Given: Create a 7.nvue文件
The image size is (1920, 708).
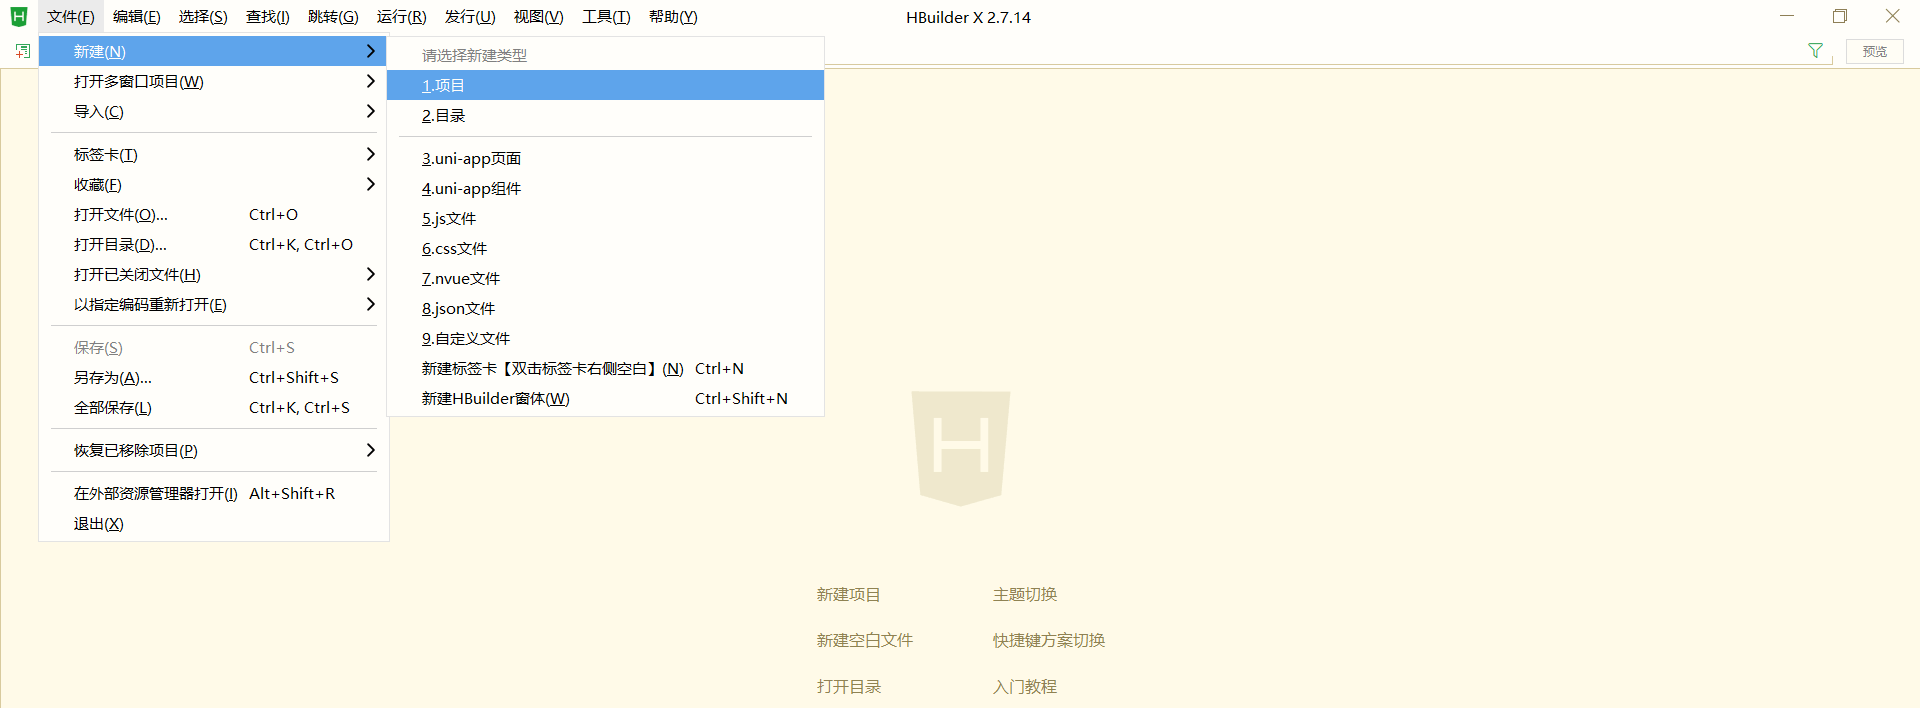Looking at the screenshot, I should click(x=605, y=279).
